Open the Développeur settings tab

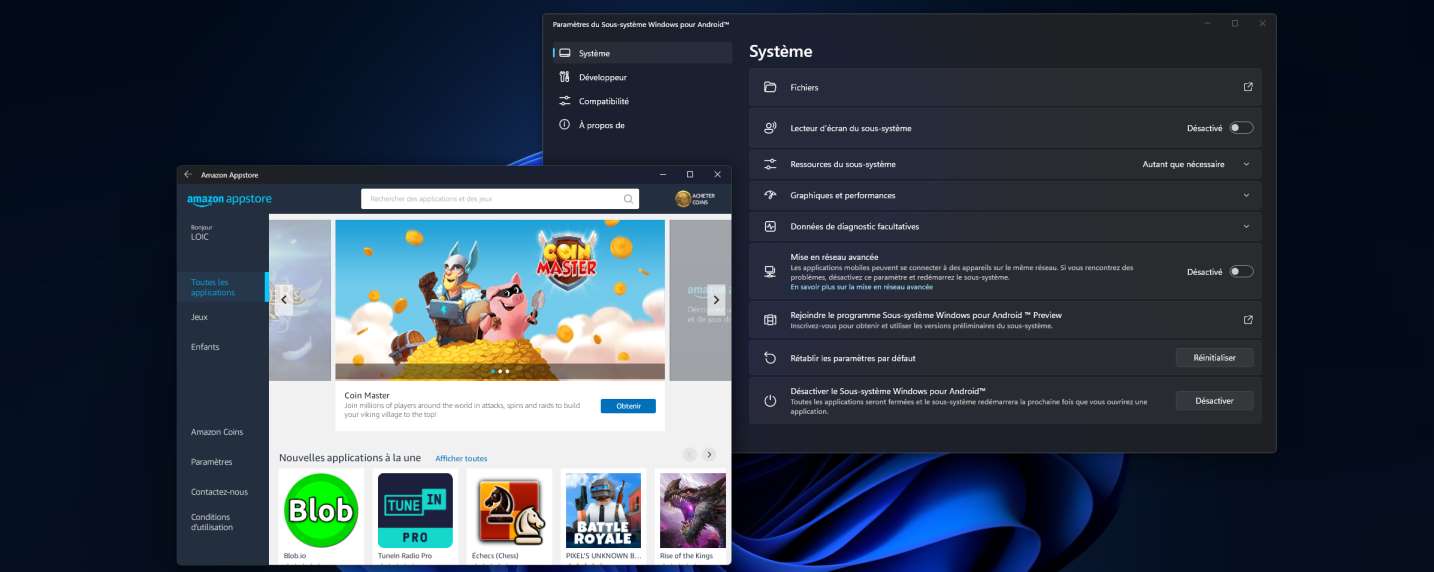pos(602,77)
